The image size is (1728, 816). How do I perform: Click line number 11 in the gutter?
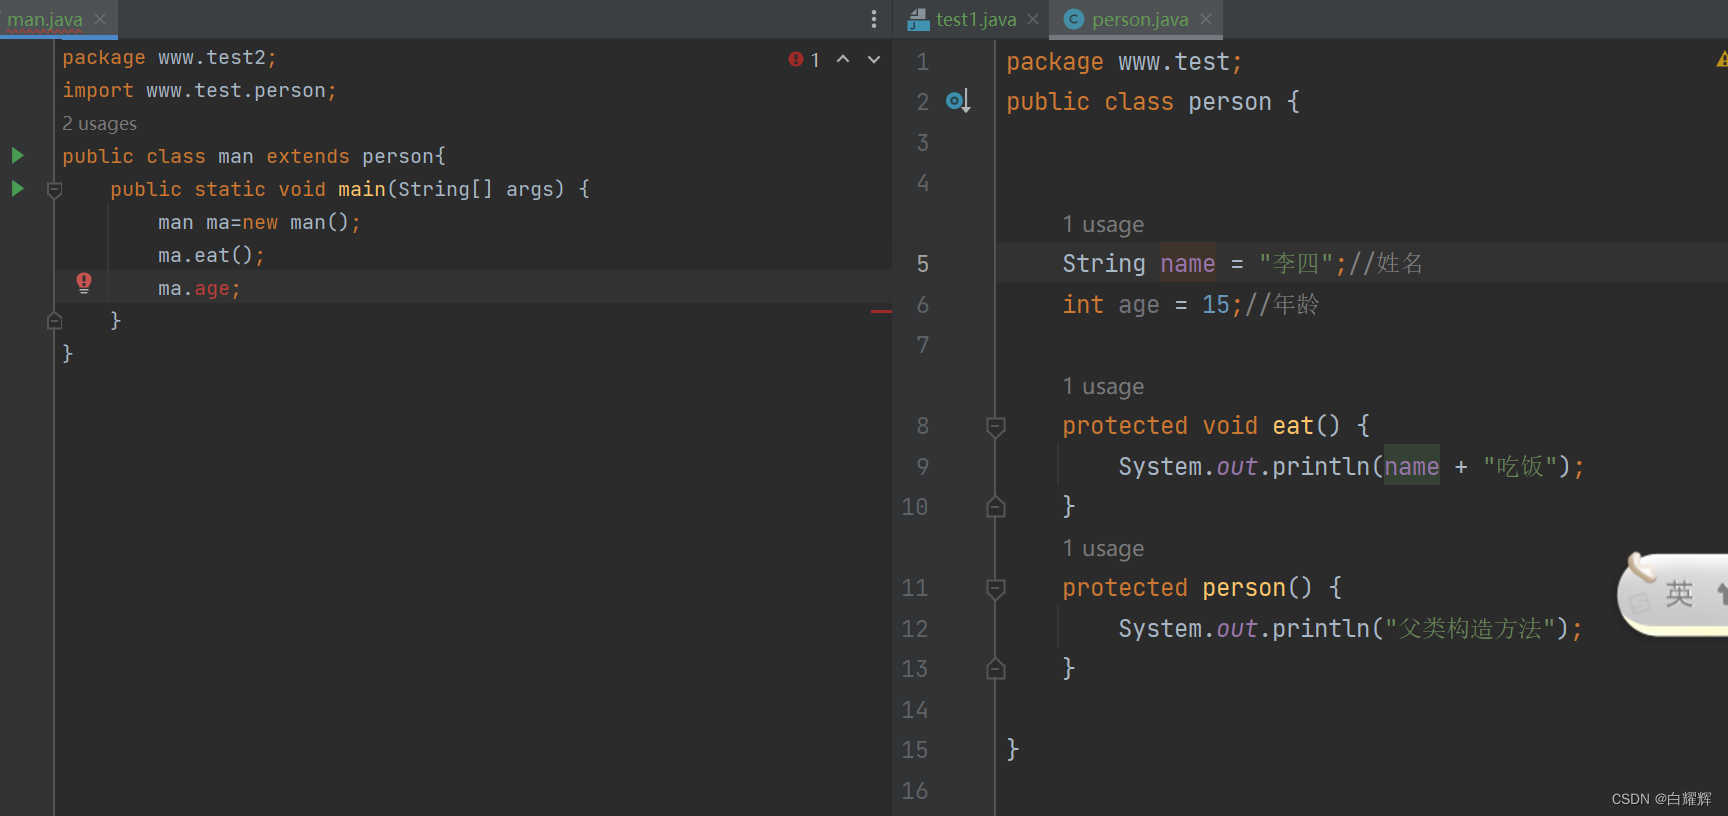click(x=915, y=588)
